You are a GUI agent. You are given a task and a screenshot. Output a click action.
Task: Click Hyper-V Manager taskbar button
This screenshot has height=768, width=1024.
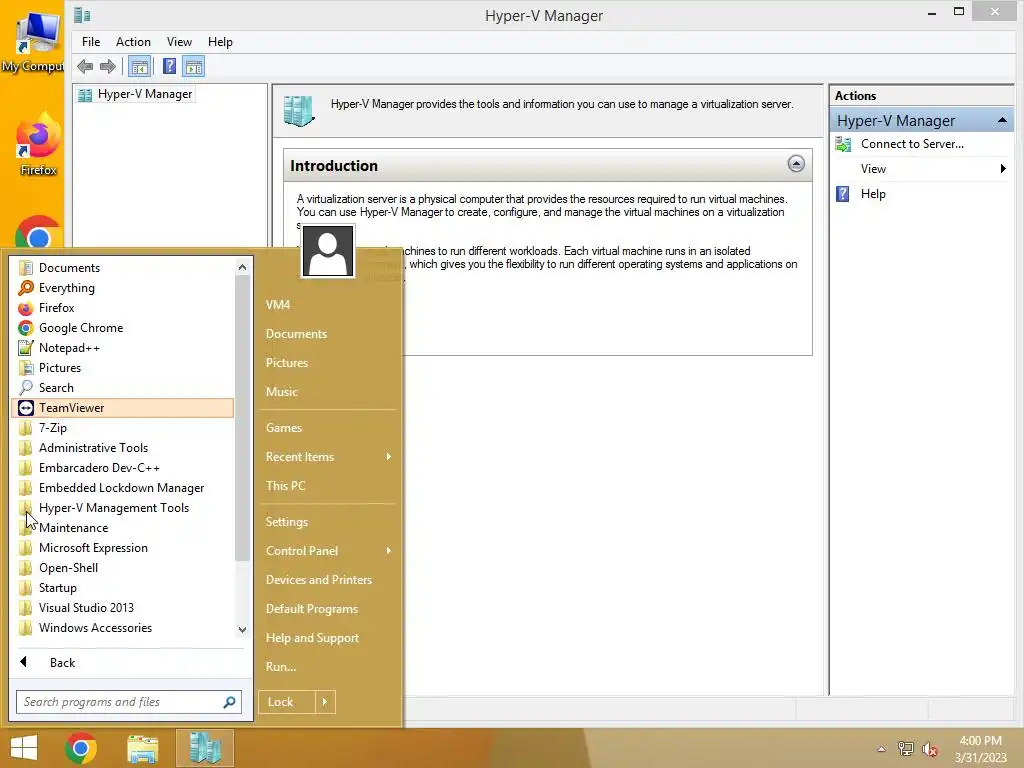(x=204, y=748)
